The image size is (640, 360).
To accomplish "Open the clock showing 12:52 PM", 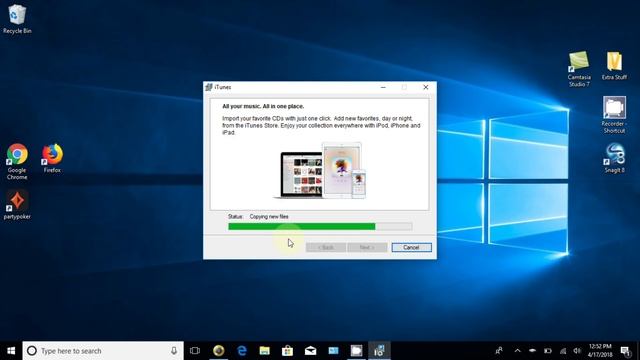I will (x=600, y=351).
